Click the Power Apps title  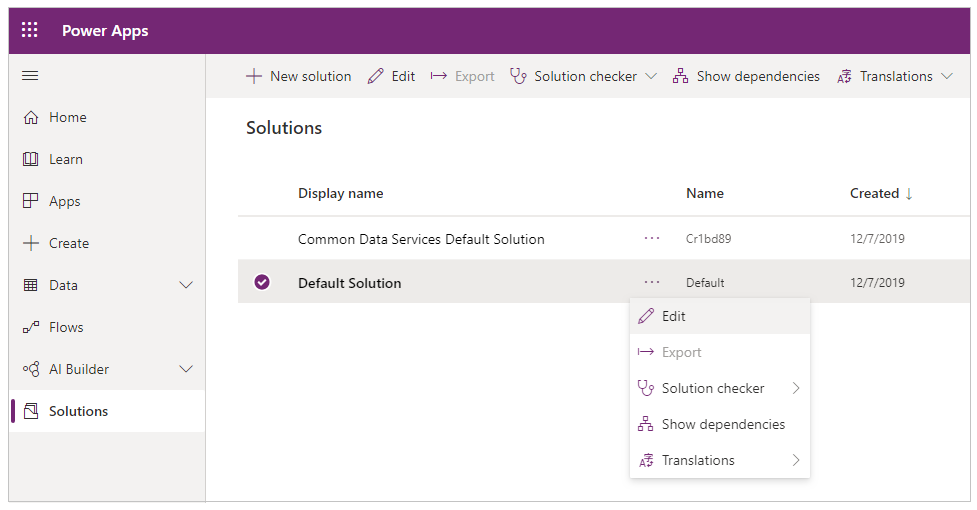105,31
